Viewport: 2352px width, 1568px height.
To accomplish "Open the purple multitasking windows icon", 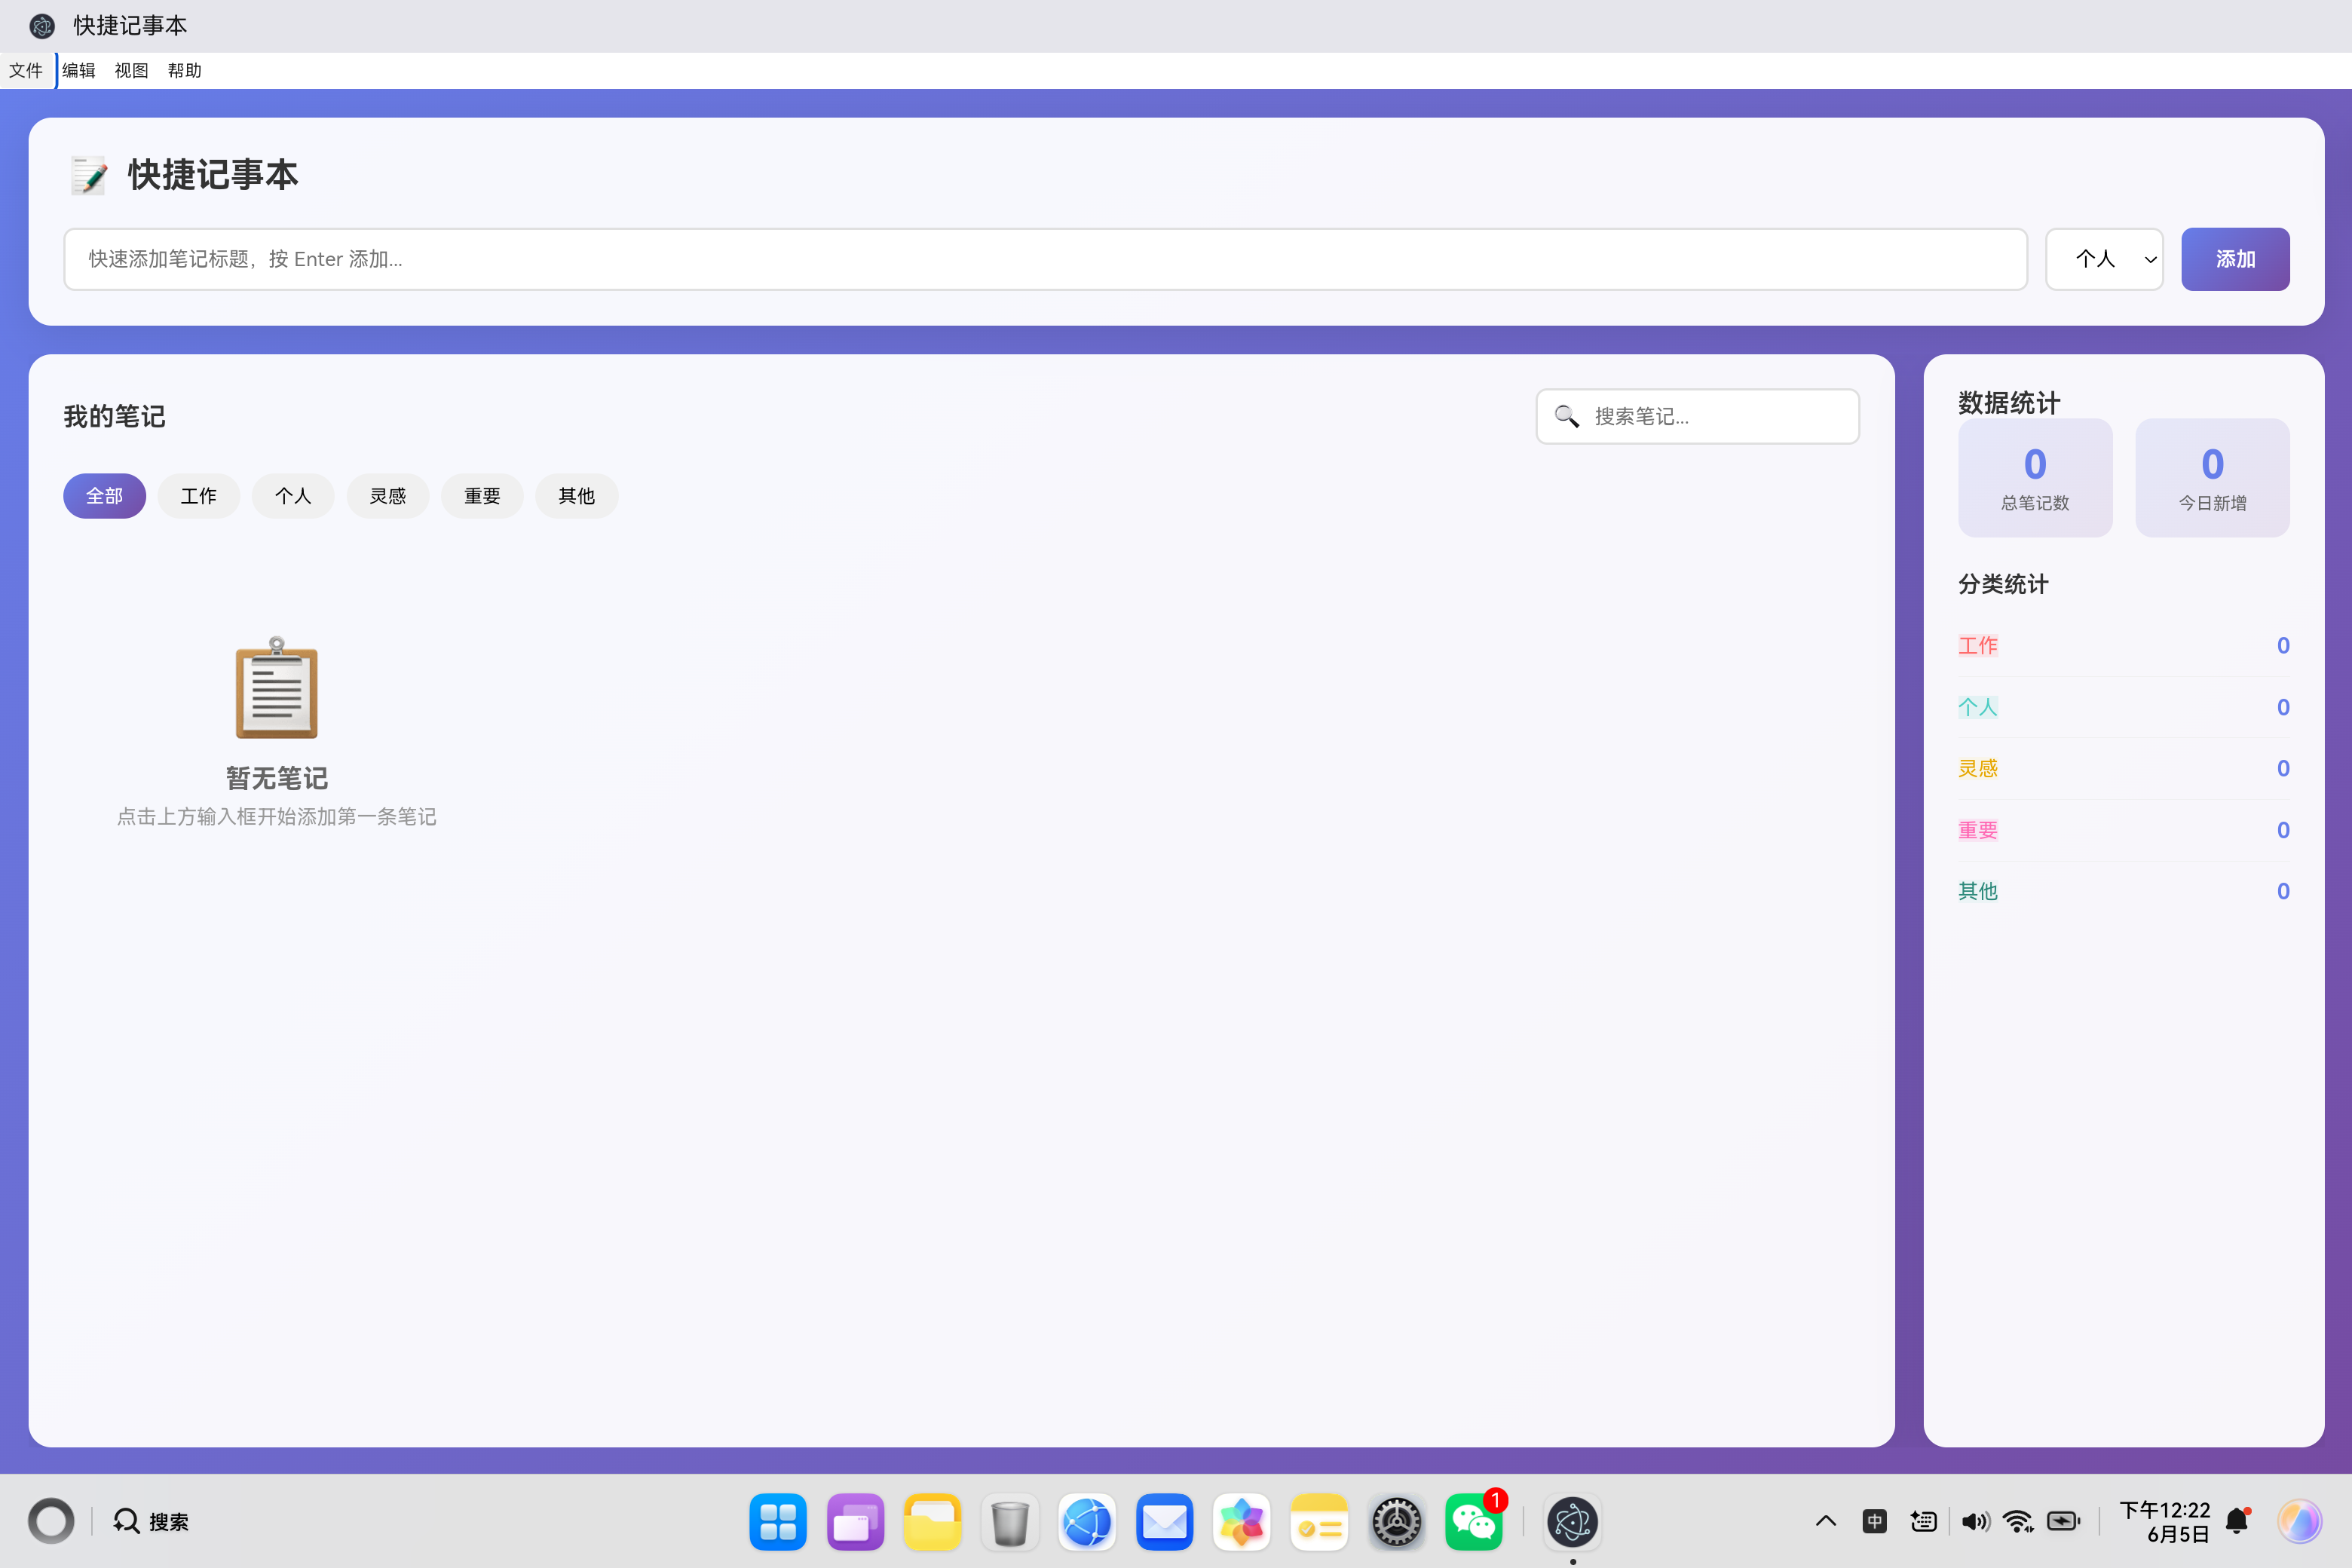I will (x=855, y=1521).
